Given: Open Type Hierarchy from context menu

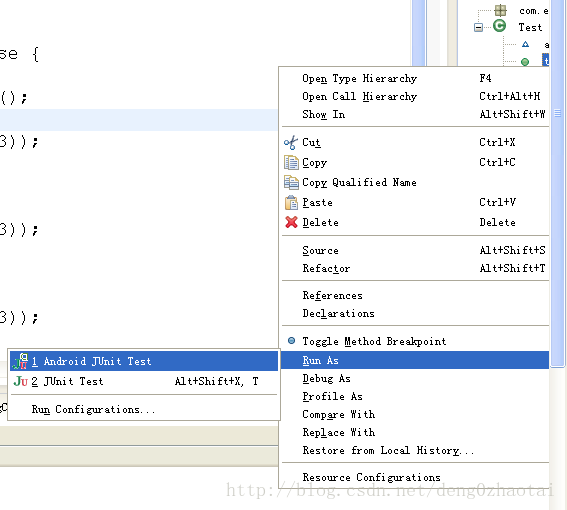Looking at the screenshot, I should click(x=415, y=78).
